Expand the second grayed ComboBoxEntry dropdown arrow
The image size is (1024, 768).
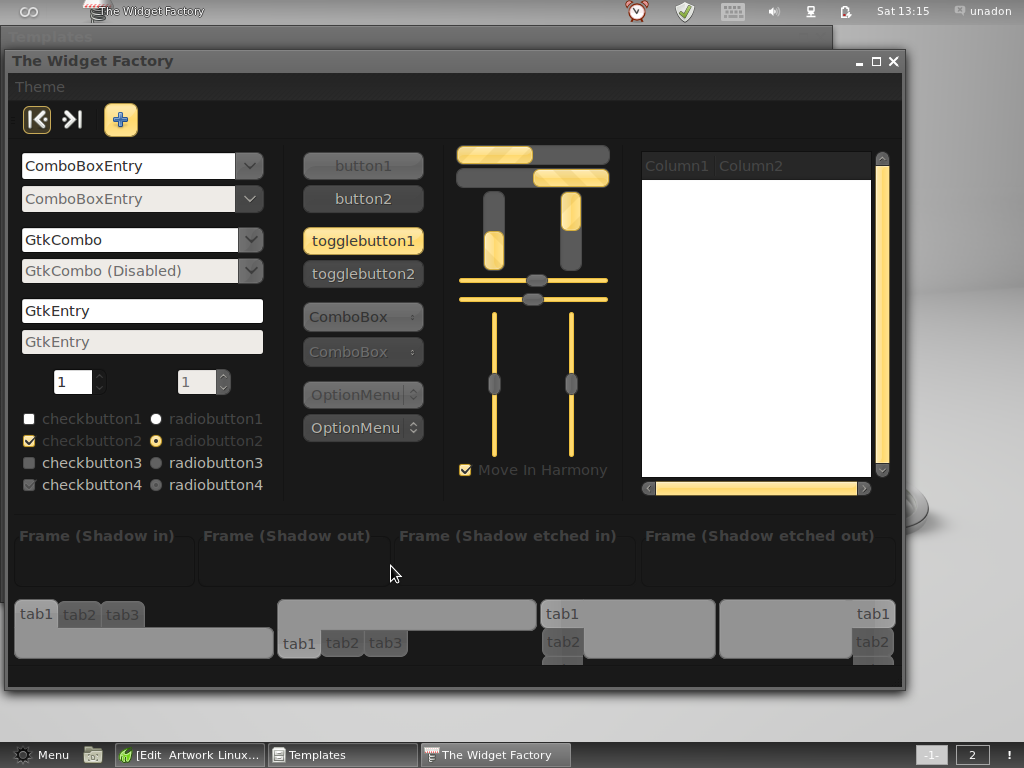[x=249, y=199]
